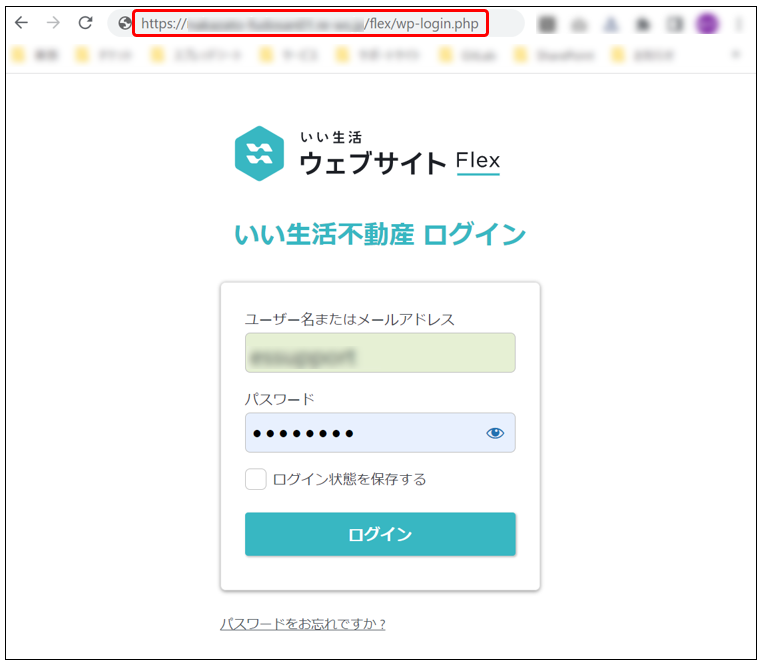Viewport: 762px width, 665px height.
Task: Click the browser back arrow
Action: pyautogui.click(x=21, y=23)
